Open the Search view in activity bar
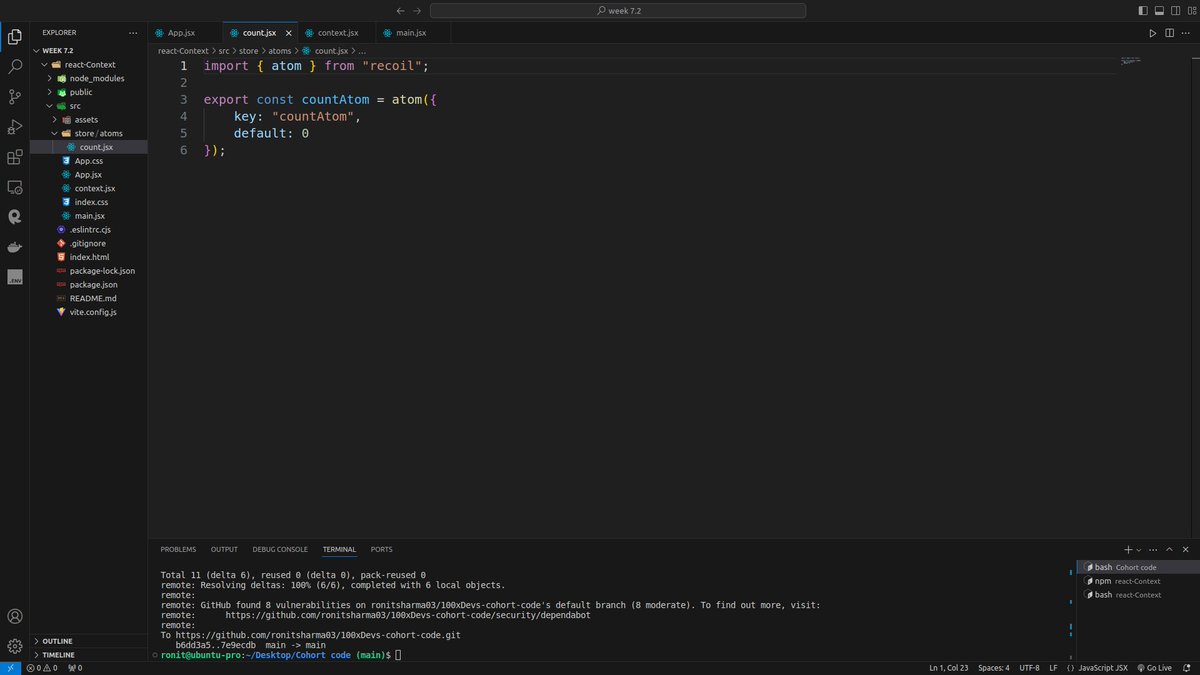Viewport: 1200px width, 675px height. pos(15,67)
